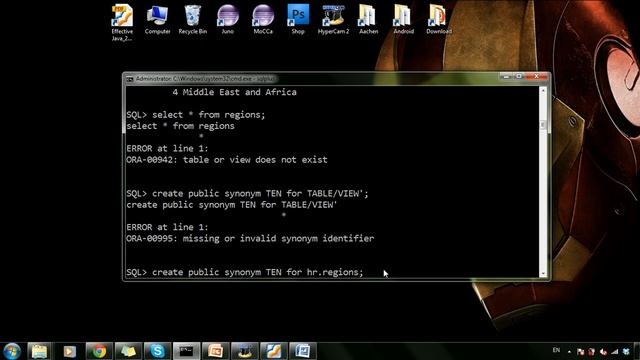
Task: Close the Command Prompt window
Action: pyautogui.click(x=536, y=76)
